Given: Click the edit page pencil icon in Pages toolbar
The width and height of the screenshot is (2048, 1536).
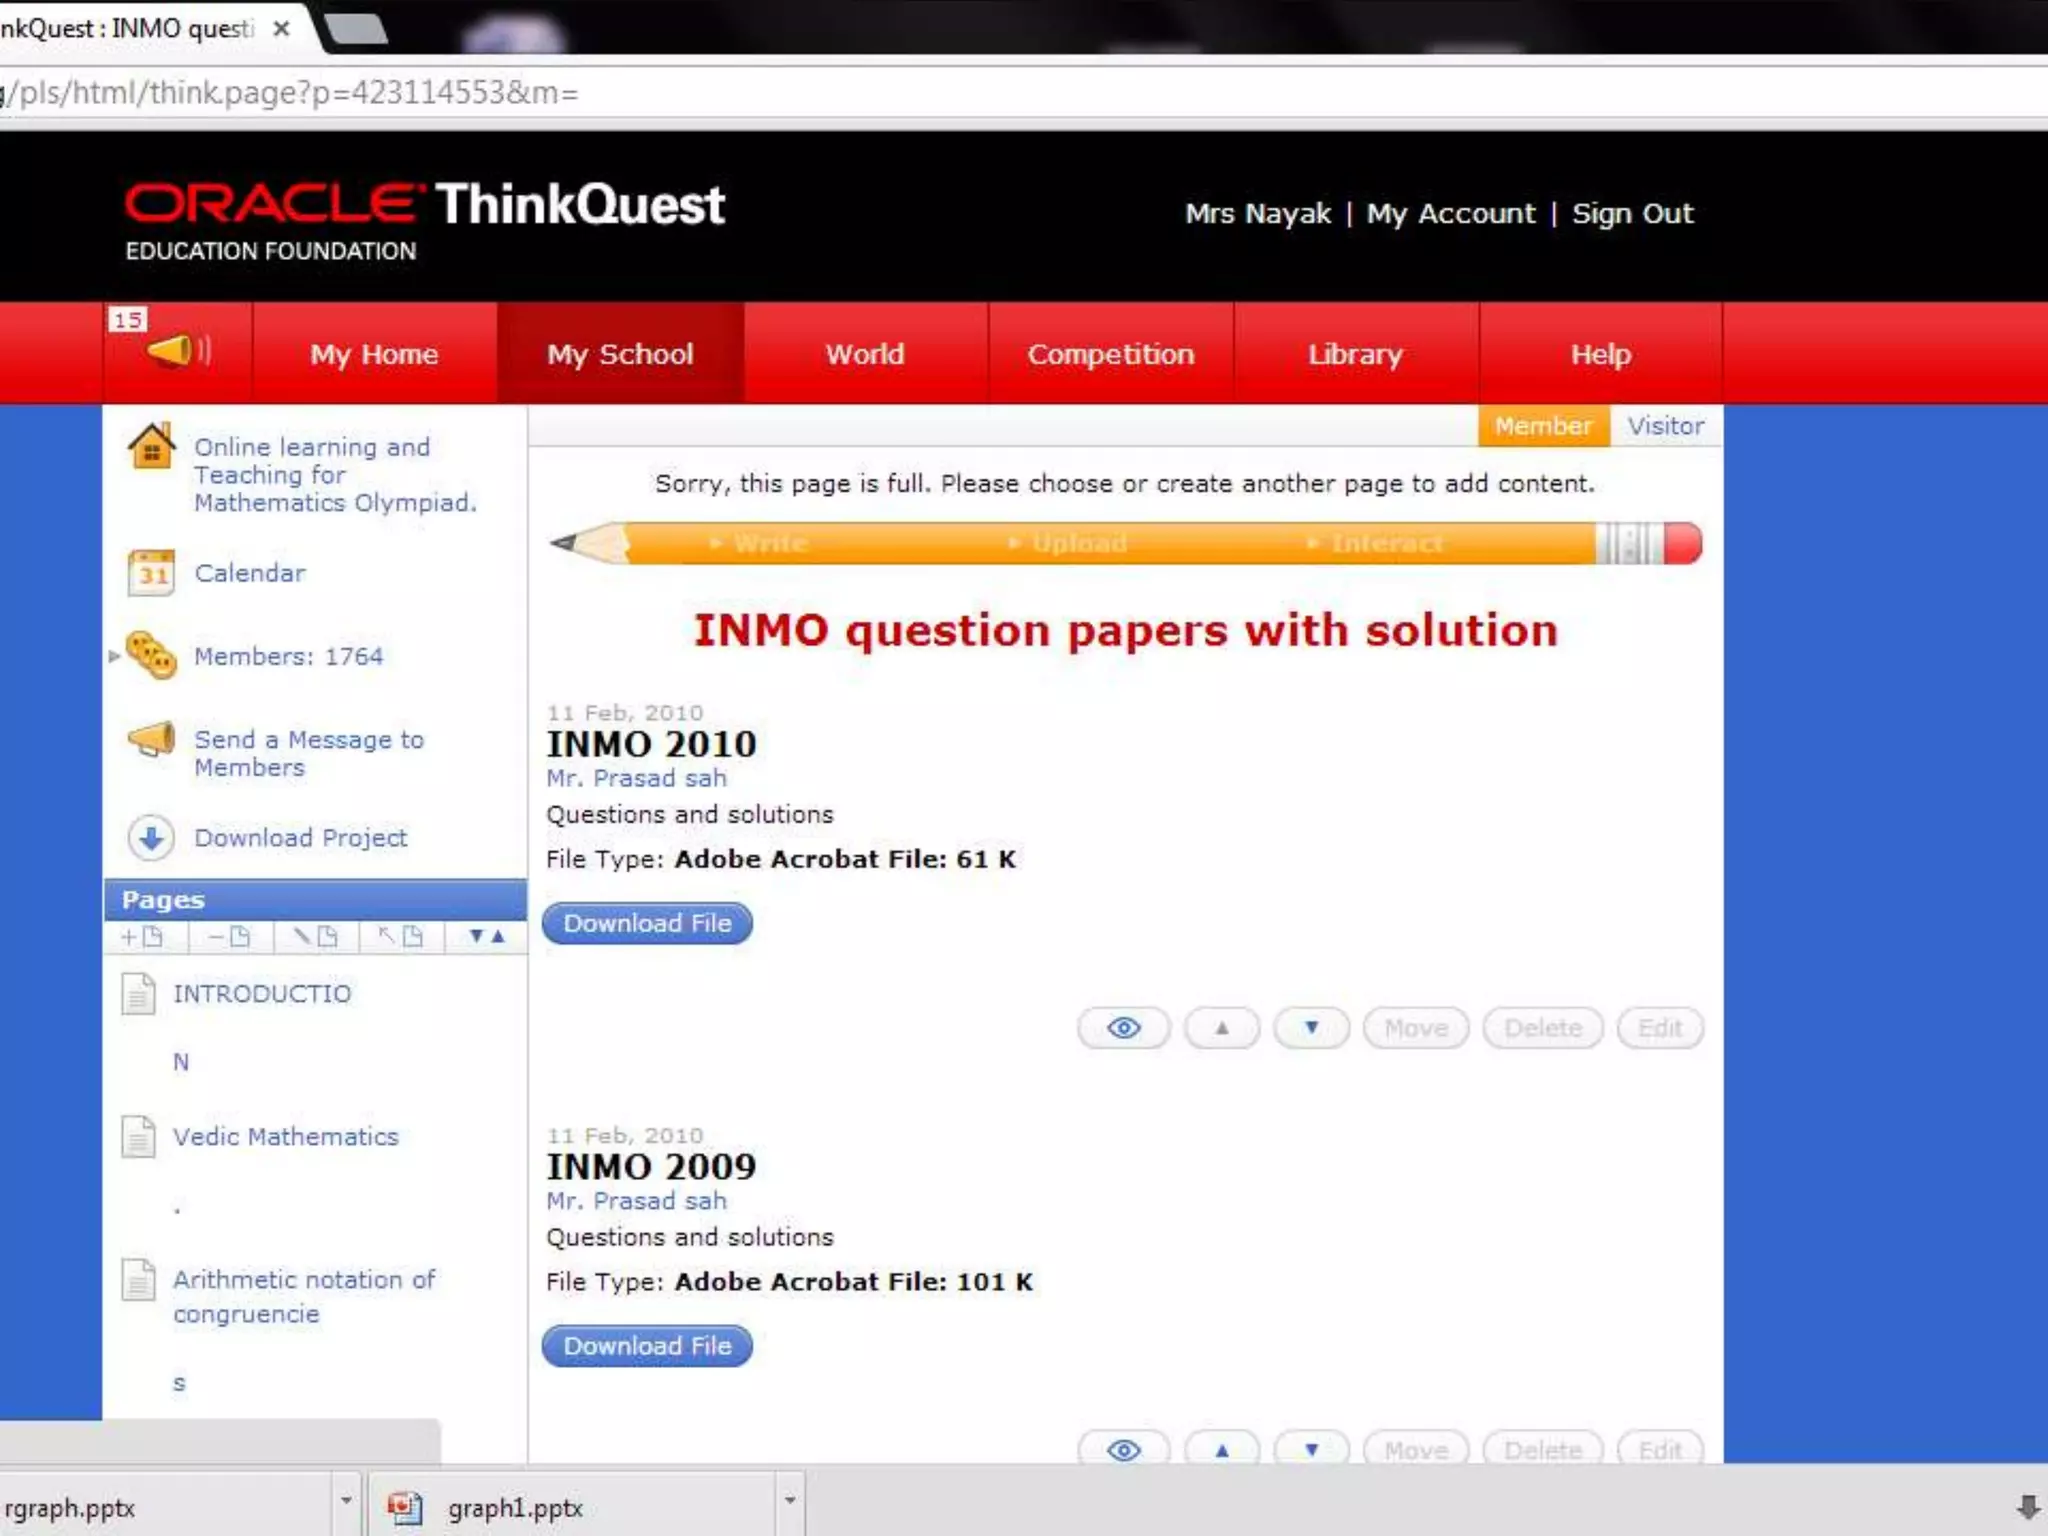Looking at the screenshot, I should [314, 937].
